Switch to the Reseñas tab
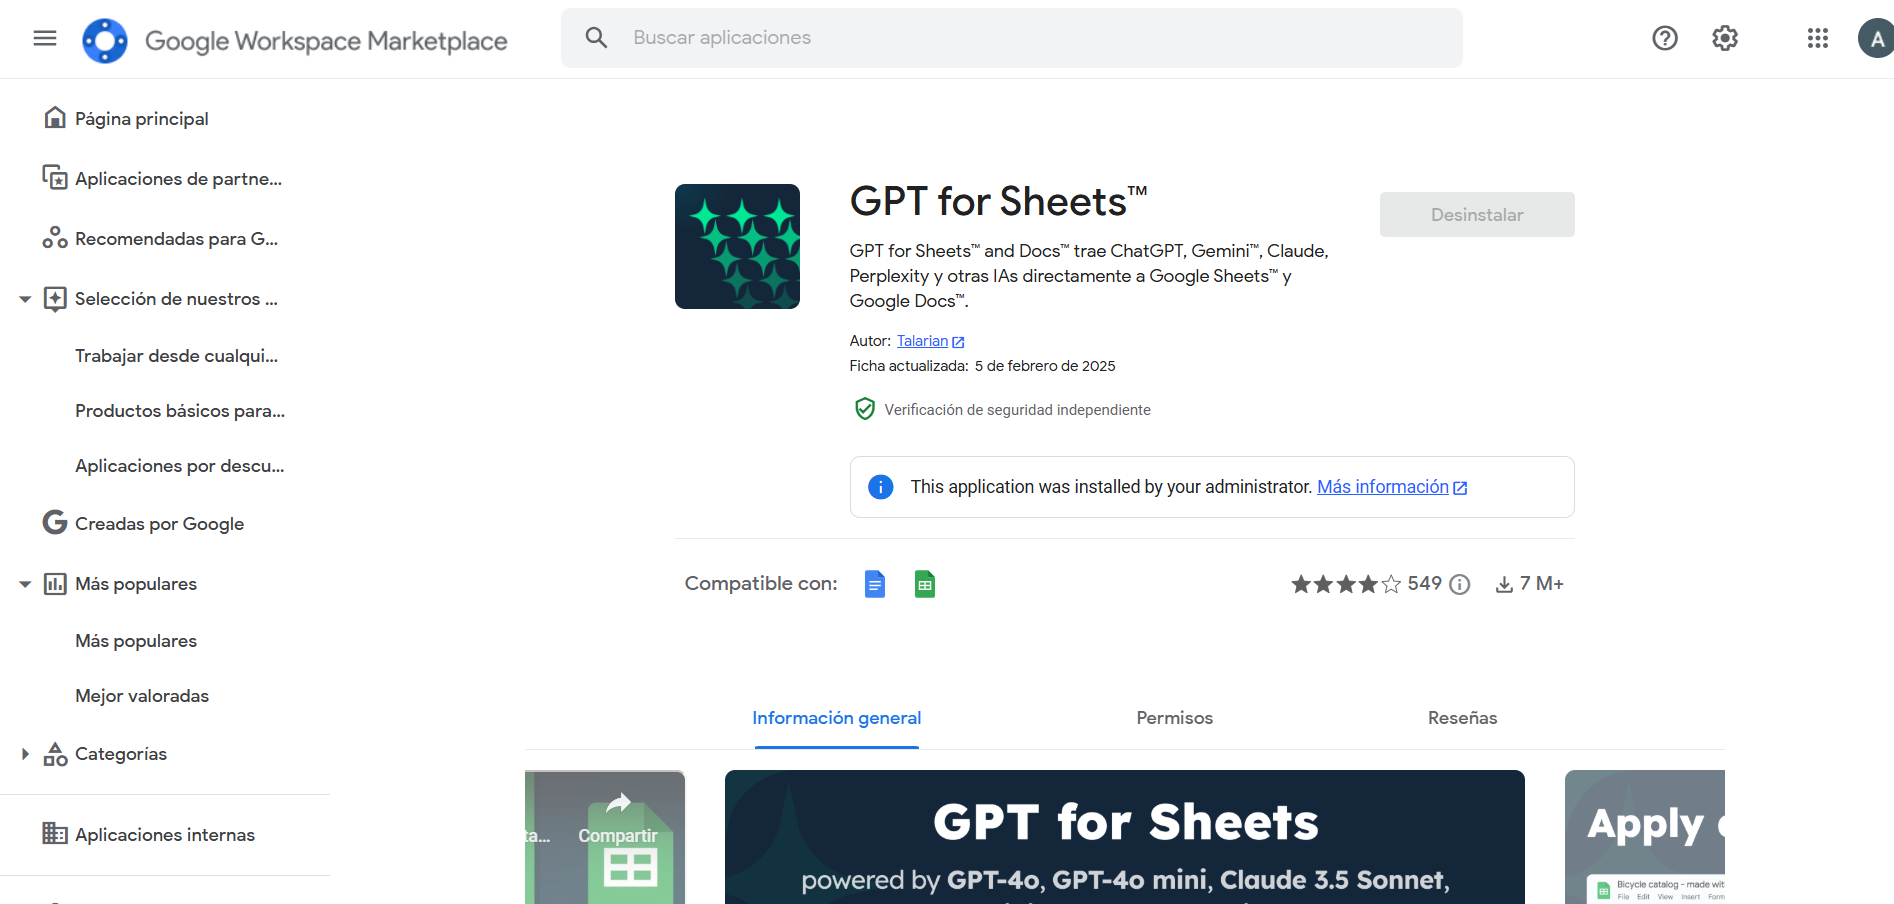Screen dimensions: 1894x904 click(x=1461, y=718)
